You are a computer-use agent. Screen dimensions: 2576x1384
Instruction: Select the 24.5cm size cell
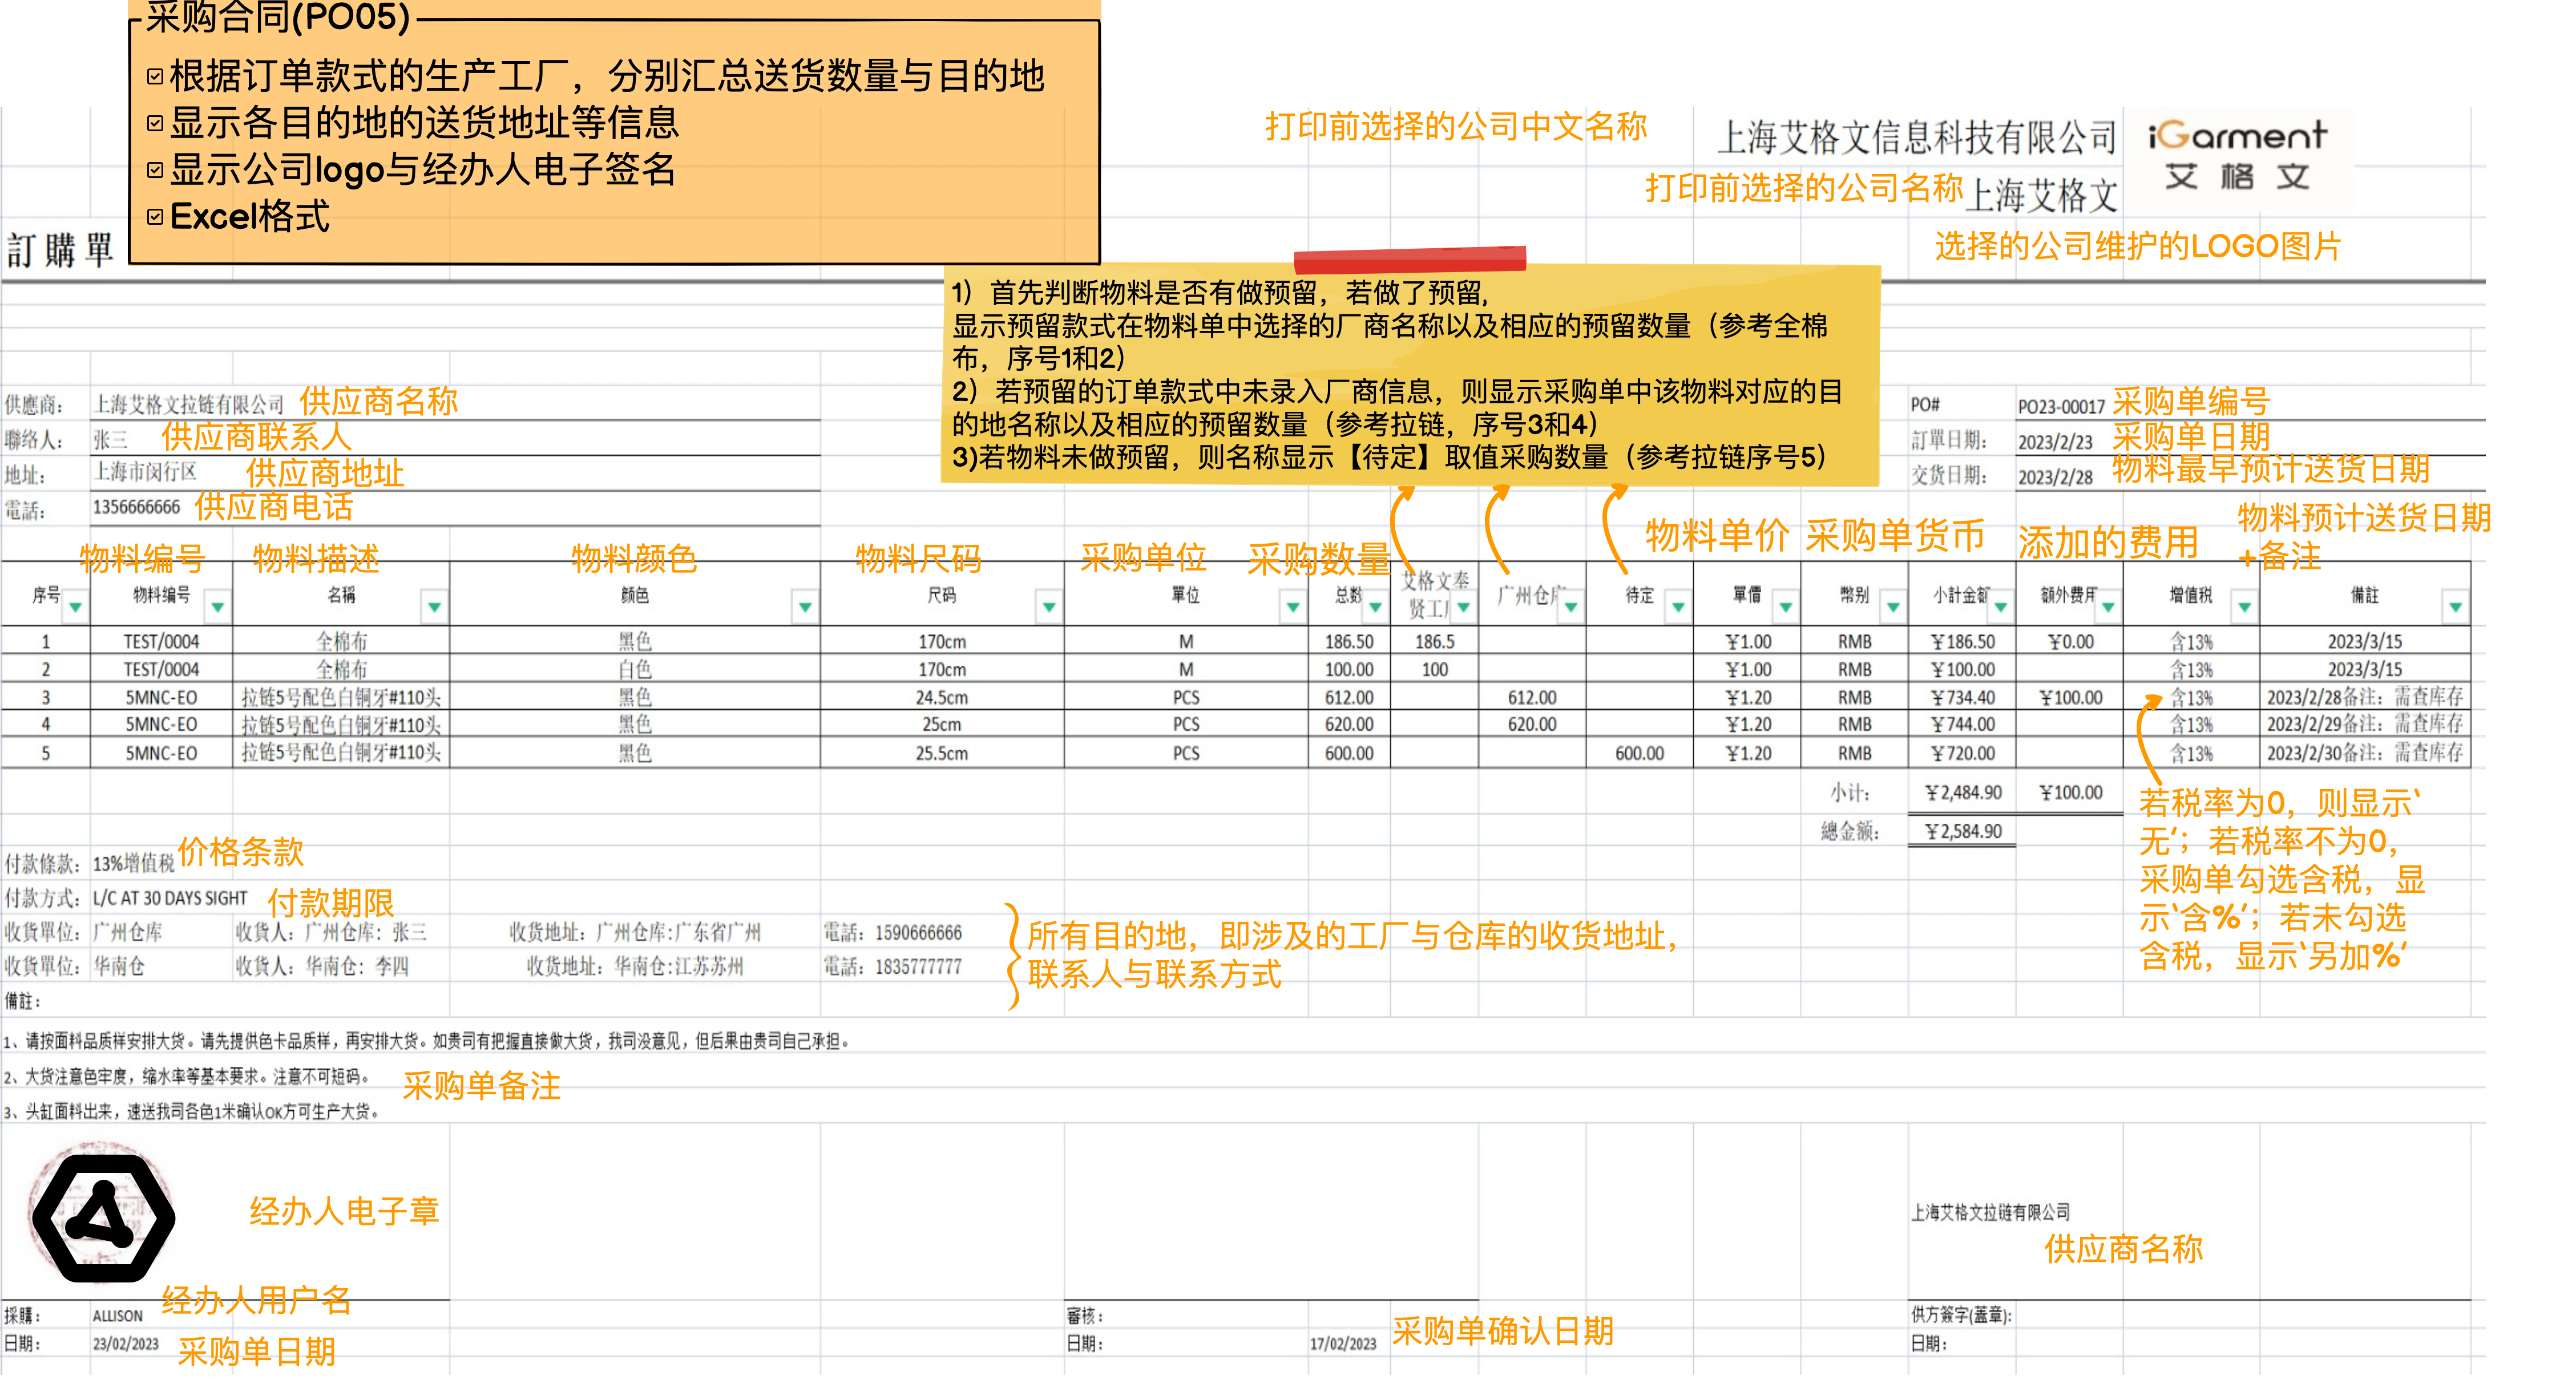pyautogui.click(x=942, y=698)
